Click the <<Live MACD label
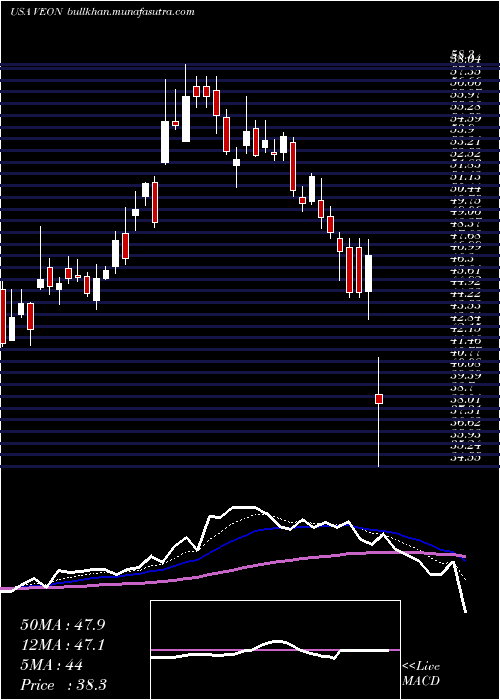This screenshot has height=700, width=500. [x=421, y=674]
